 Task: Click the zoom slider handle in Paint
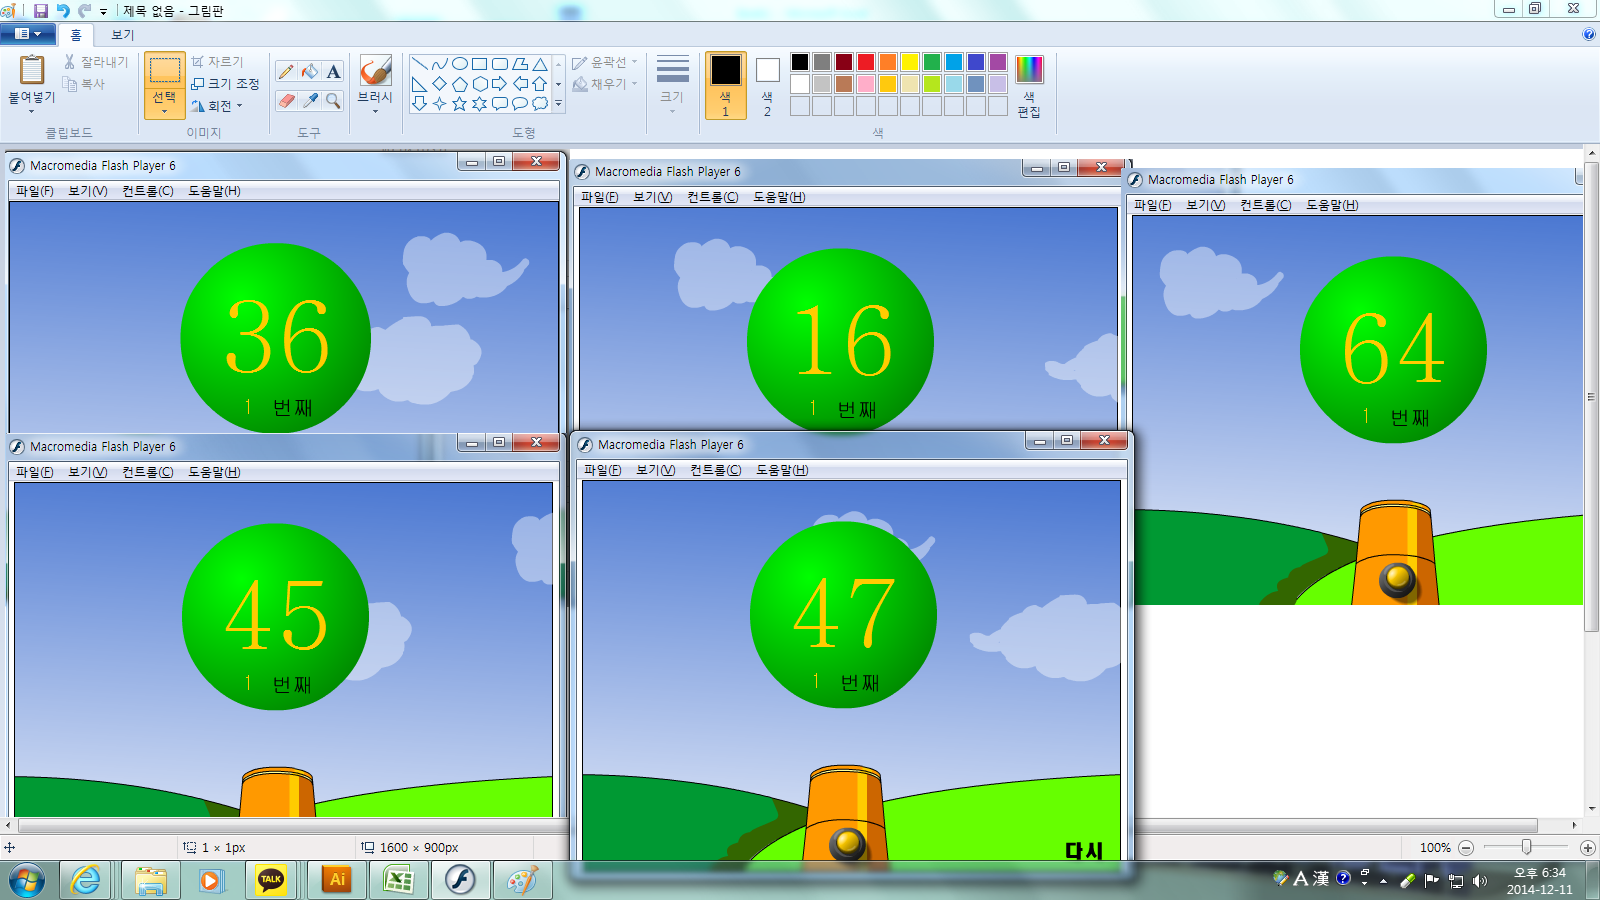[x=1526, y=847]
